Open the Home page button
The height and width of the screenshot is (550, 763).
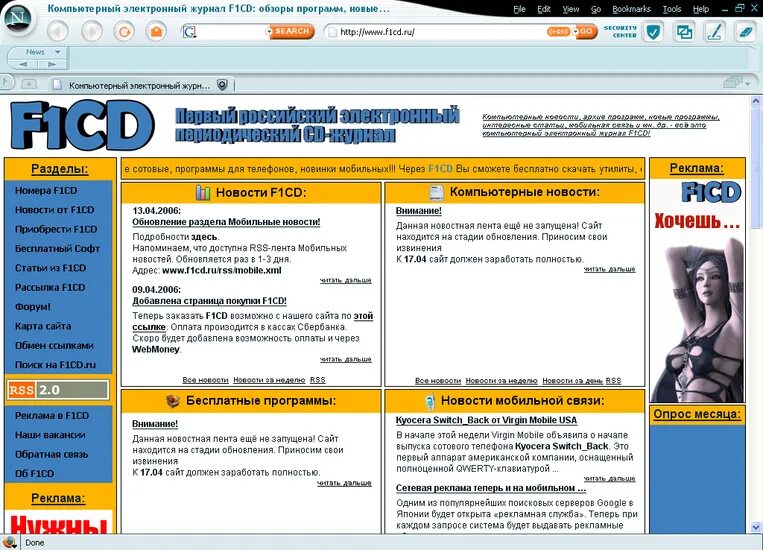click(x=156, y=32)
